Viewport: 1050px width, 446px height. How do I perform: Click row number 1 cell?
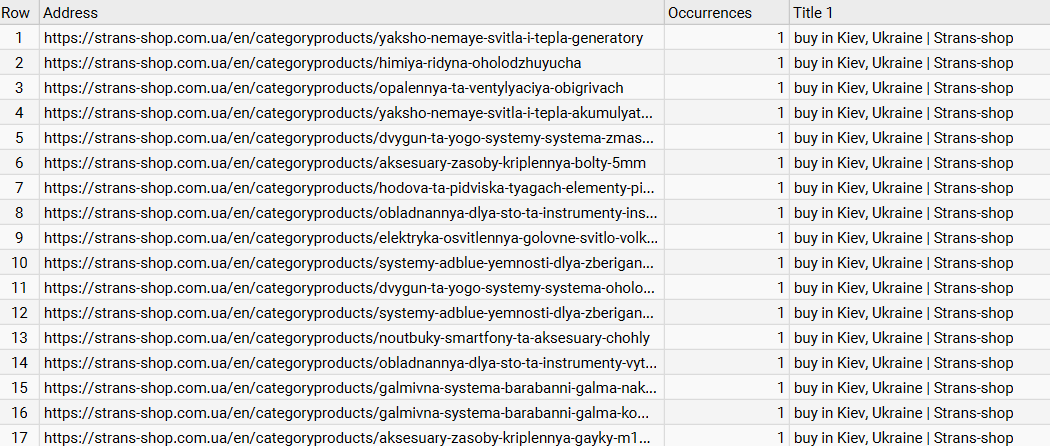tap(19, 38)
